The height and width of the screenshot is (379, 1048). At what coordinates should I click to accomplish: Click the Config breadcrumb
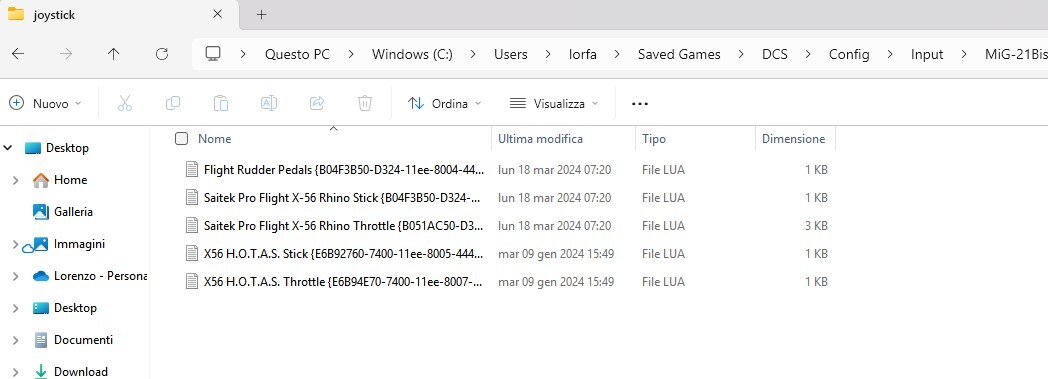(849, 55)
